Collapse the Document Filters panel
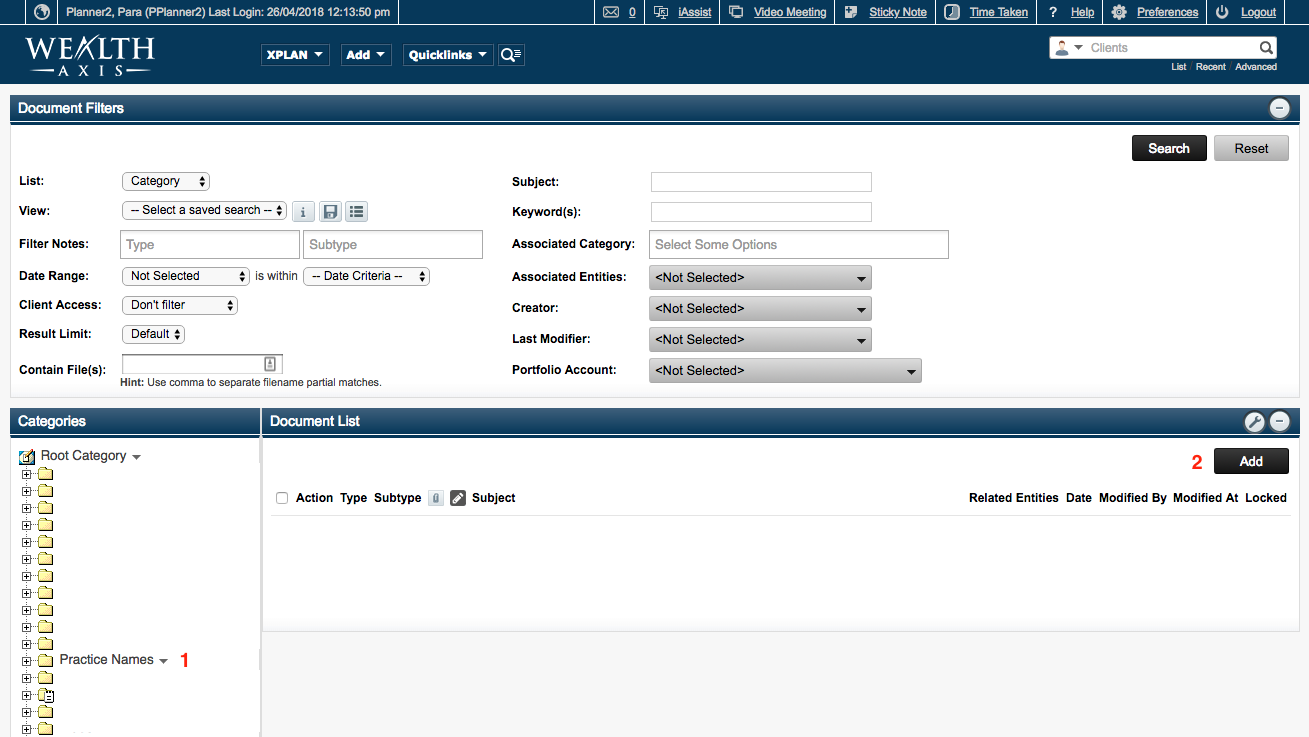 tap(1279, 108)
